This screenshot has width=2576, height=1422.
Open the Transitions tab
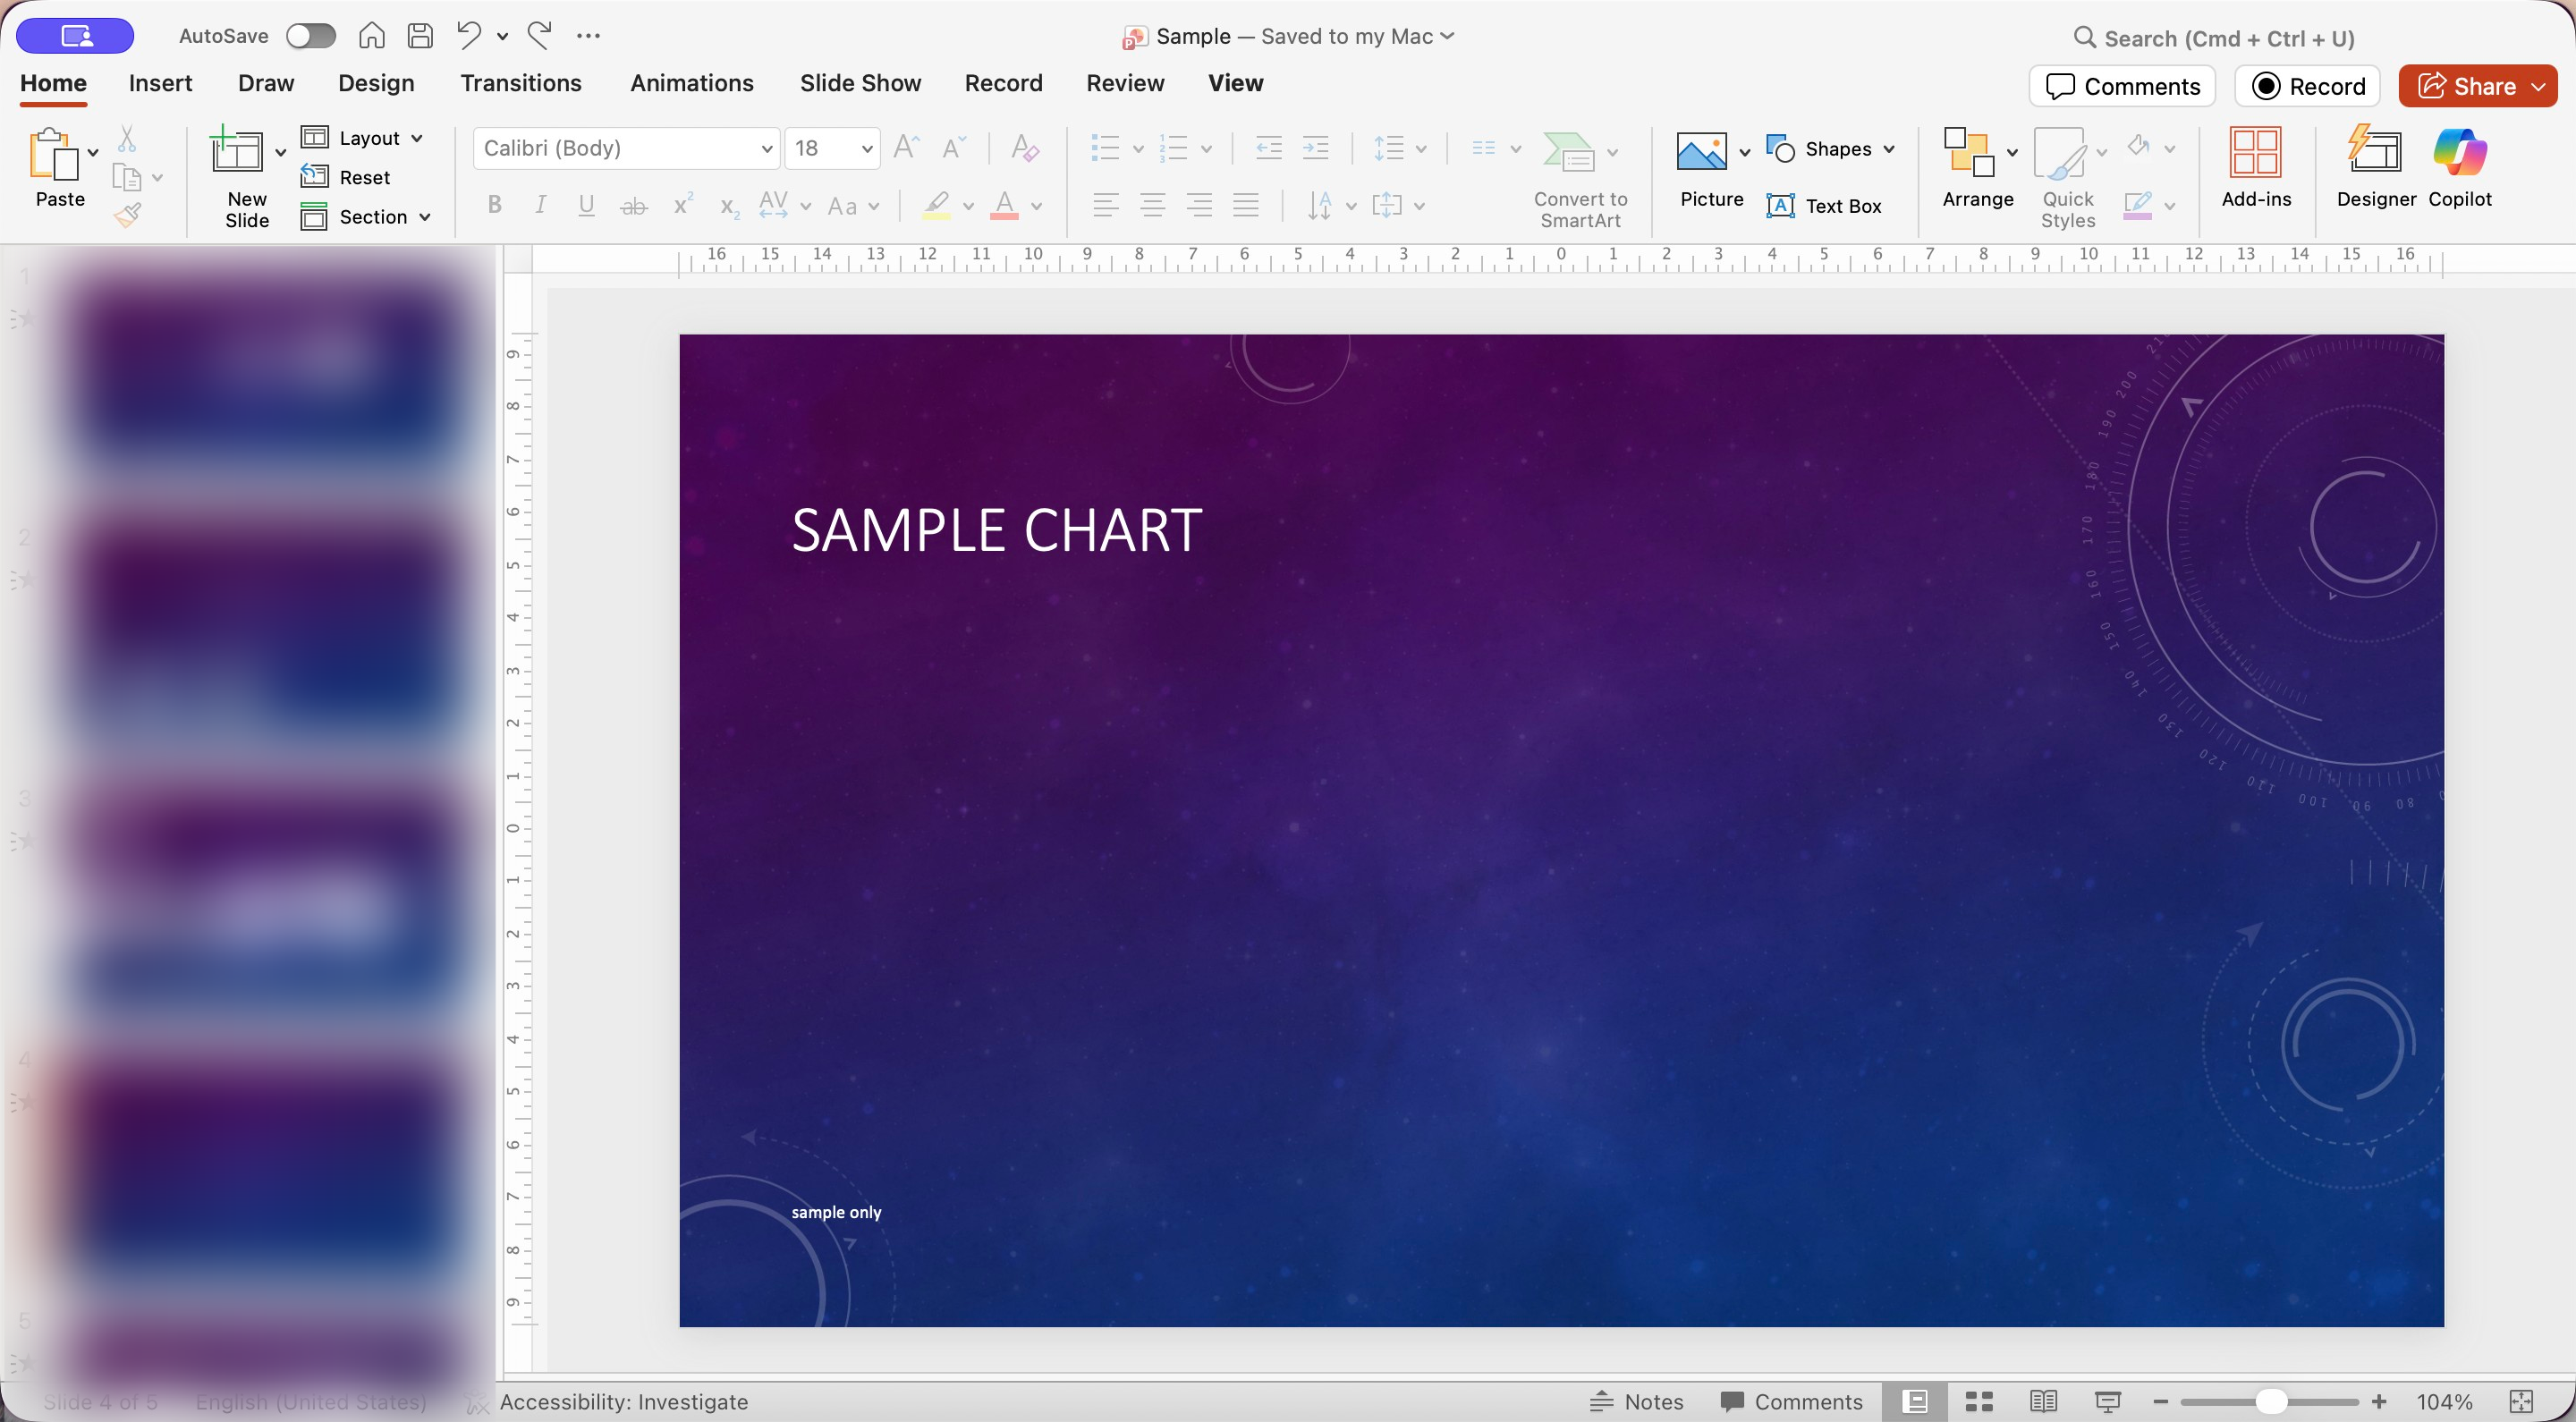point(520,83)
